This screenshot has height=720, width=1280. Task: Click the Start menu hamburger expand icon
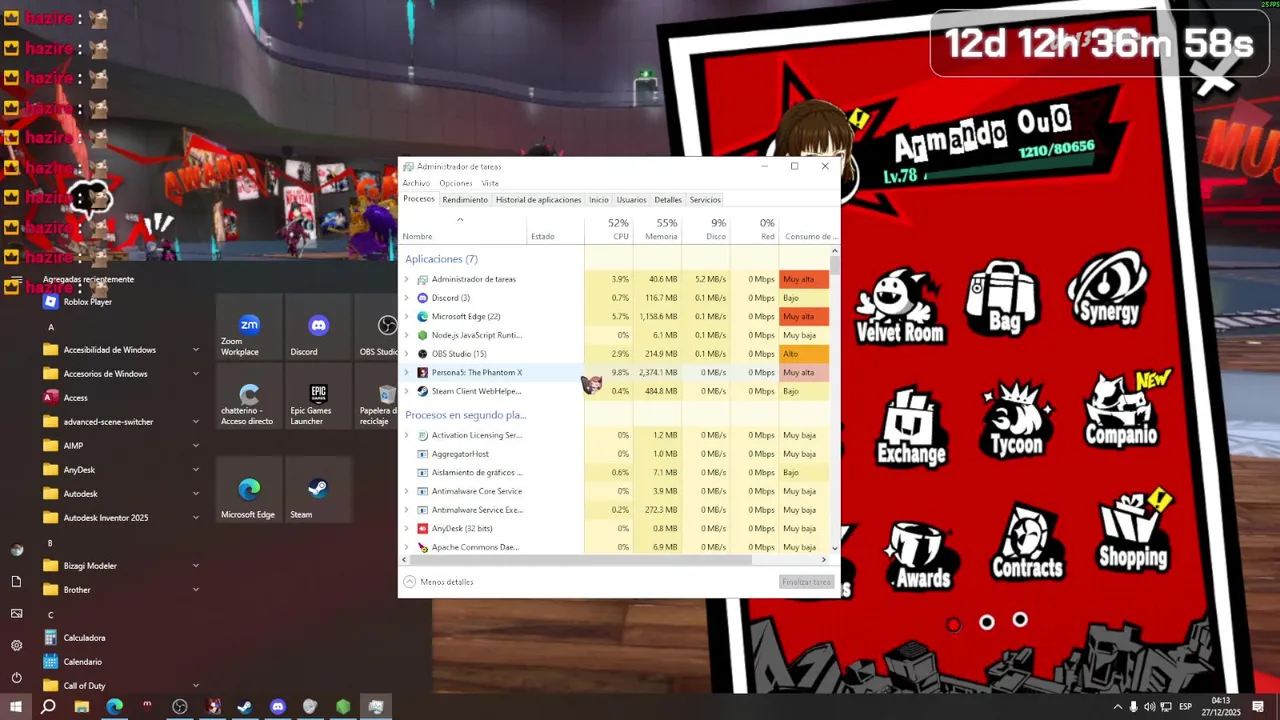coord(16,280)
